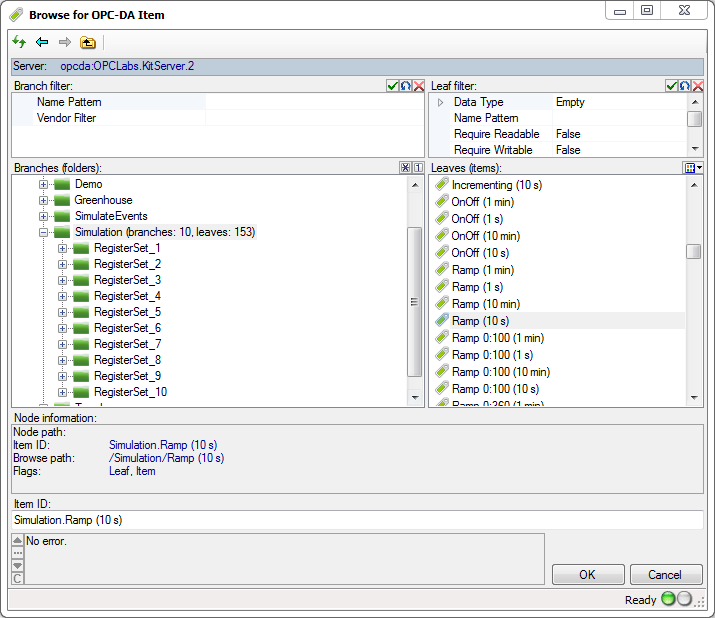This screenshot has height=618, width=715.
Task: Apply the leaf filter with the green checkmark
Action: coord(672,87)
